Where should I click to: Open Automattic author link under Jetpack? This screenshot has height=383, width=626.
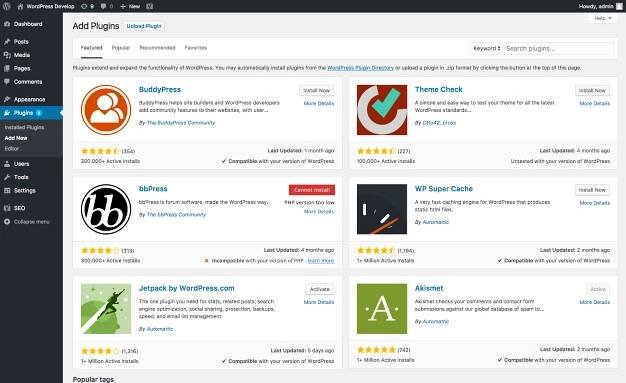[x=160, y=329]
